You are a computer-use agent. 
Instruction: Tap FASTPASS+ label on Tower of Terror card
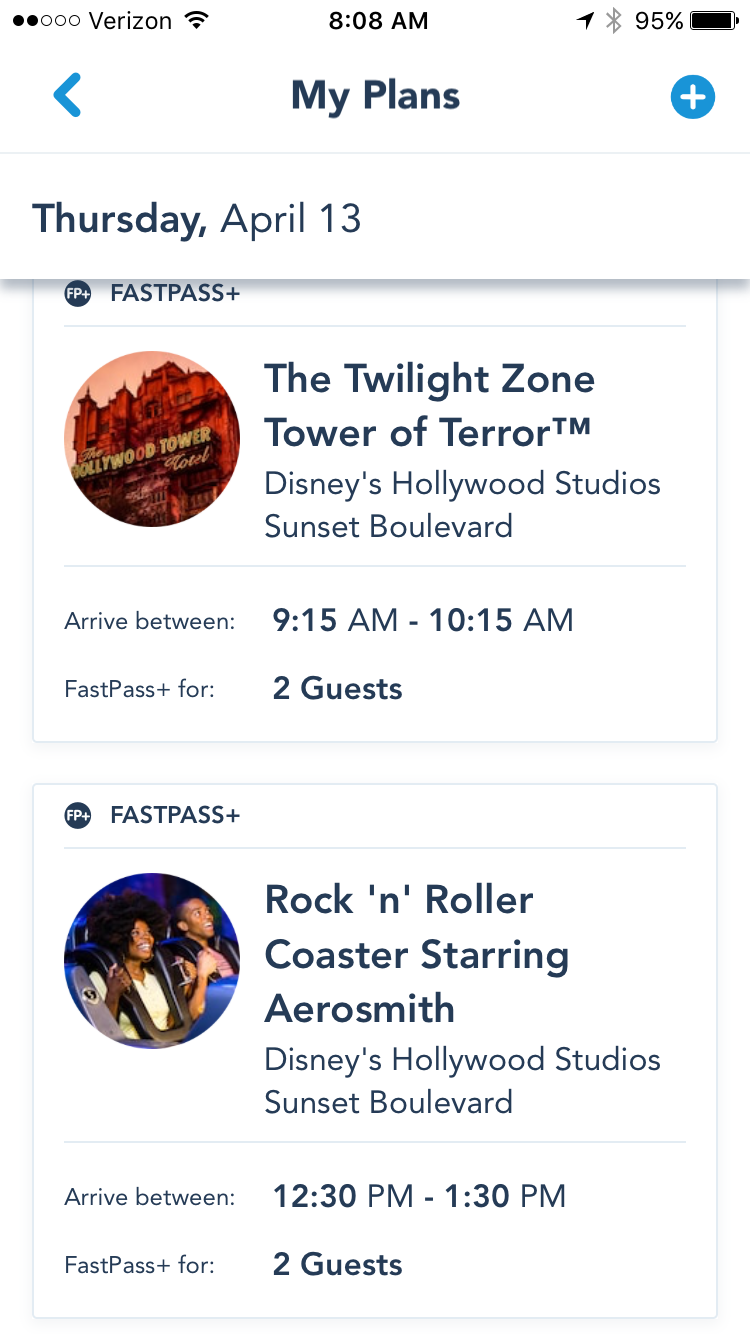point(175,294)
